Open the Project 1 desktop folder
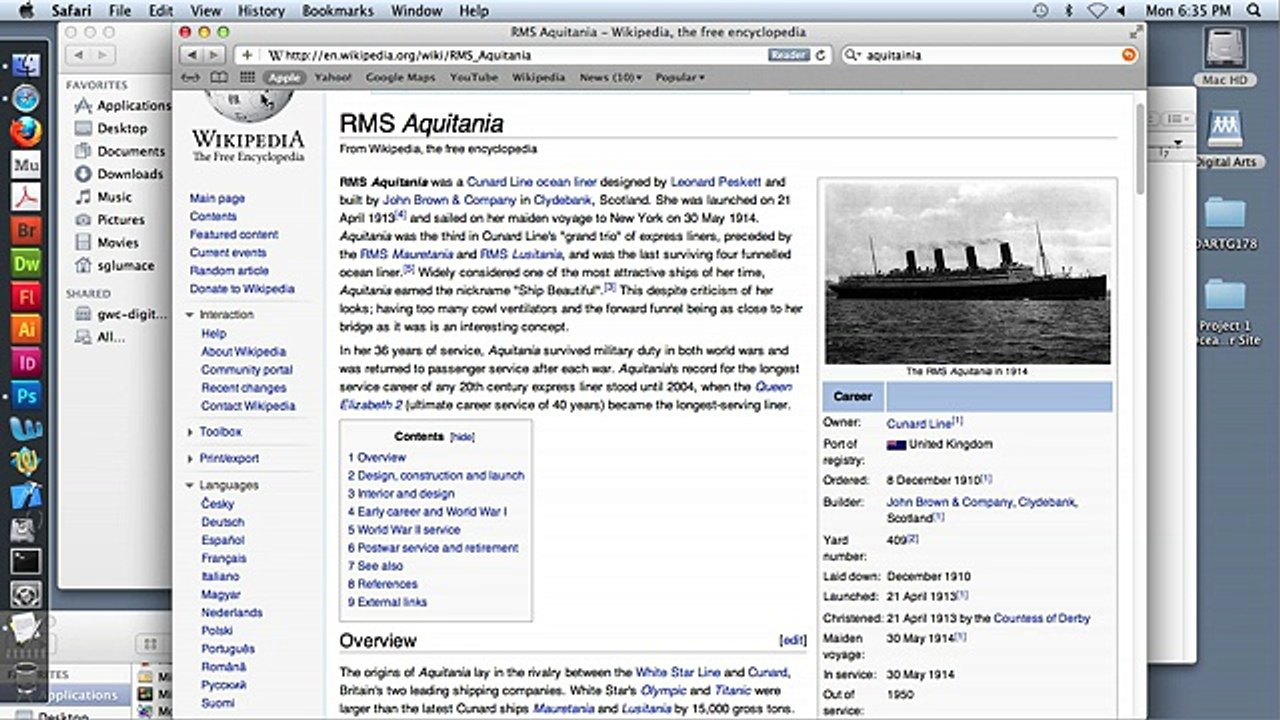Viewport: 1280px width, 720px height. pos(1226,312)
